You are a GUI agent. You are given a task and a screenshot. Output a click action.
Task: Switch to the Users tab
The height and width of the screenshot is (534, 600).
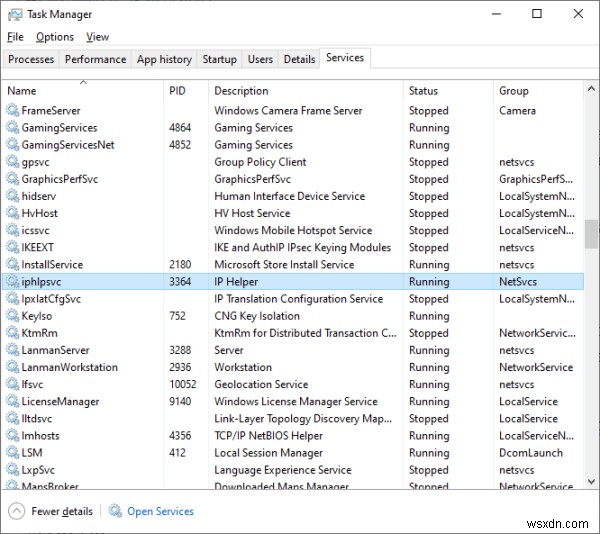click(x=260, y=59)
